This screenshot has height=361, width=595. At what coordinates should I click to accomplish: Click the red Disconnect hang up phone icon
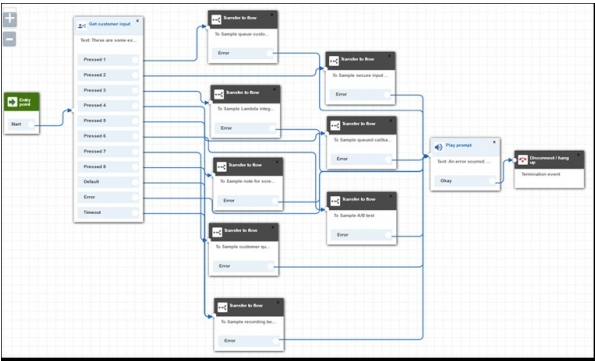tap(523, 159)
